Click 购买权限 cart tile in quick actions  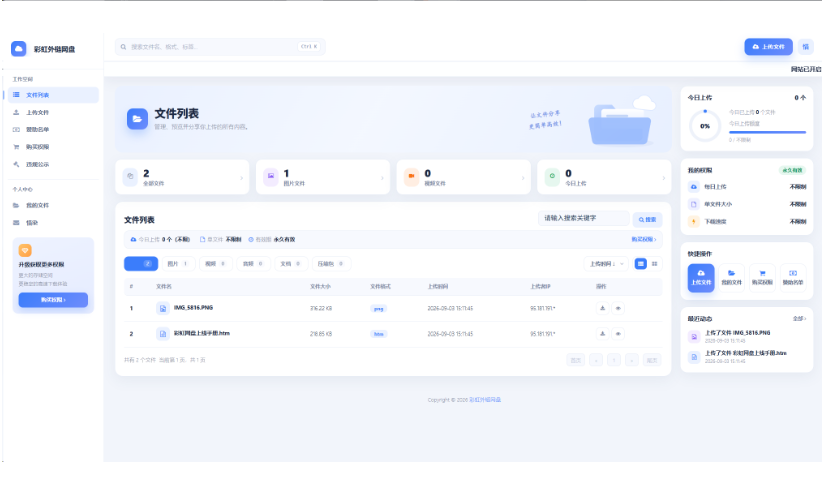(x=762, y=277)
